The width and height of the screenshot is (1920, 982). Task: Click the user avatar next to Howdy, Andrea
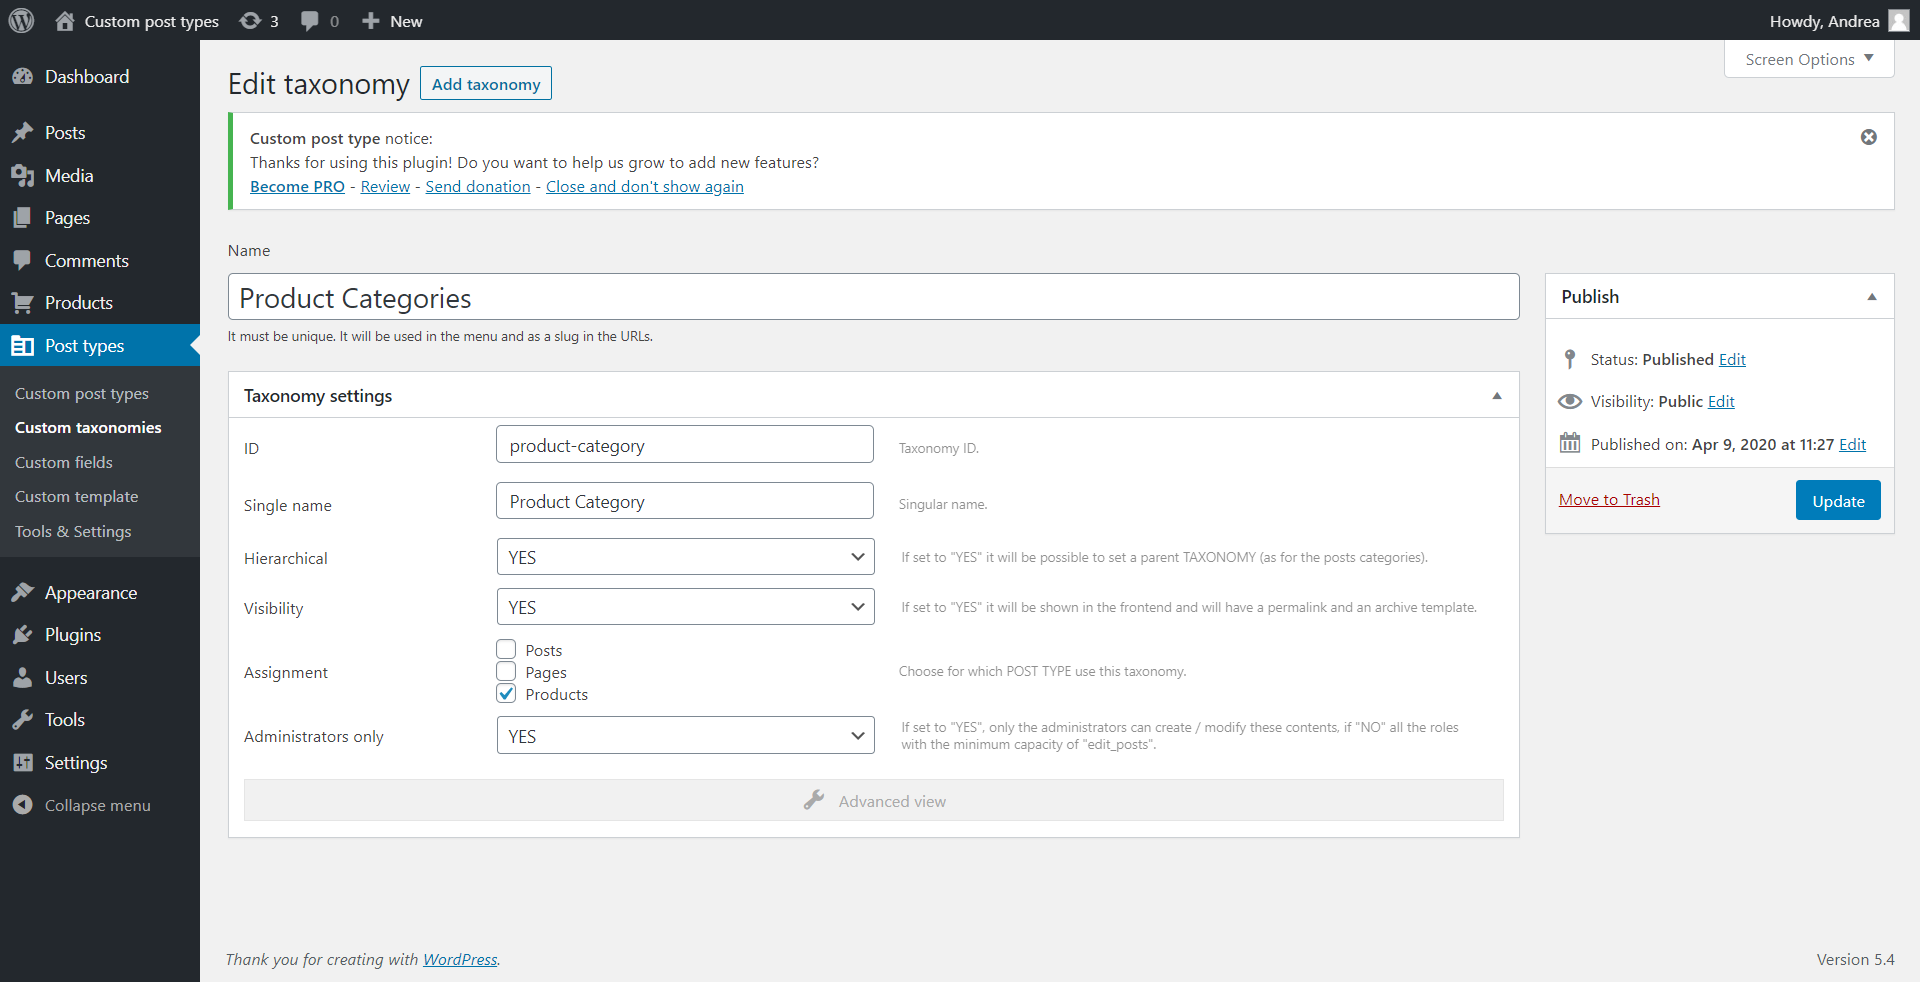click(1899, 20)
